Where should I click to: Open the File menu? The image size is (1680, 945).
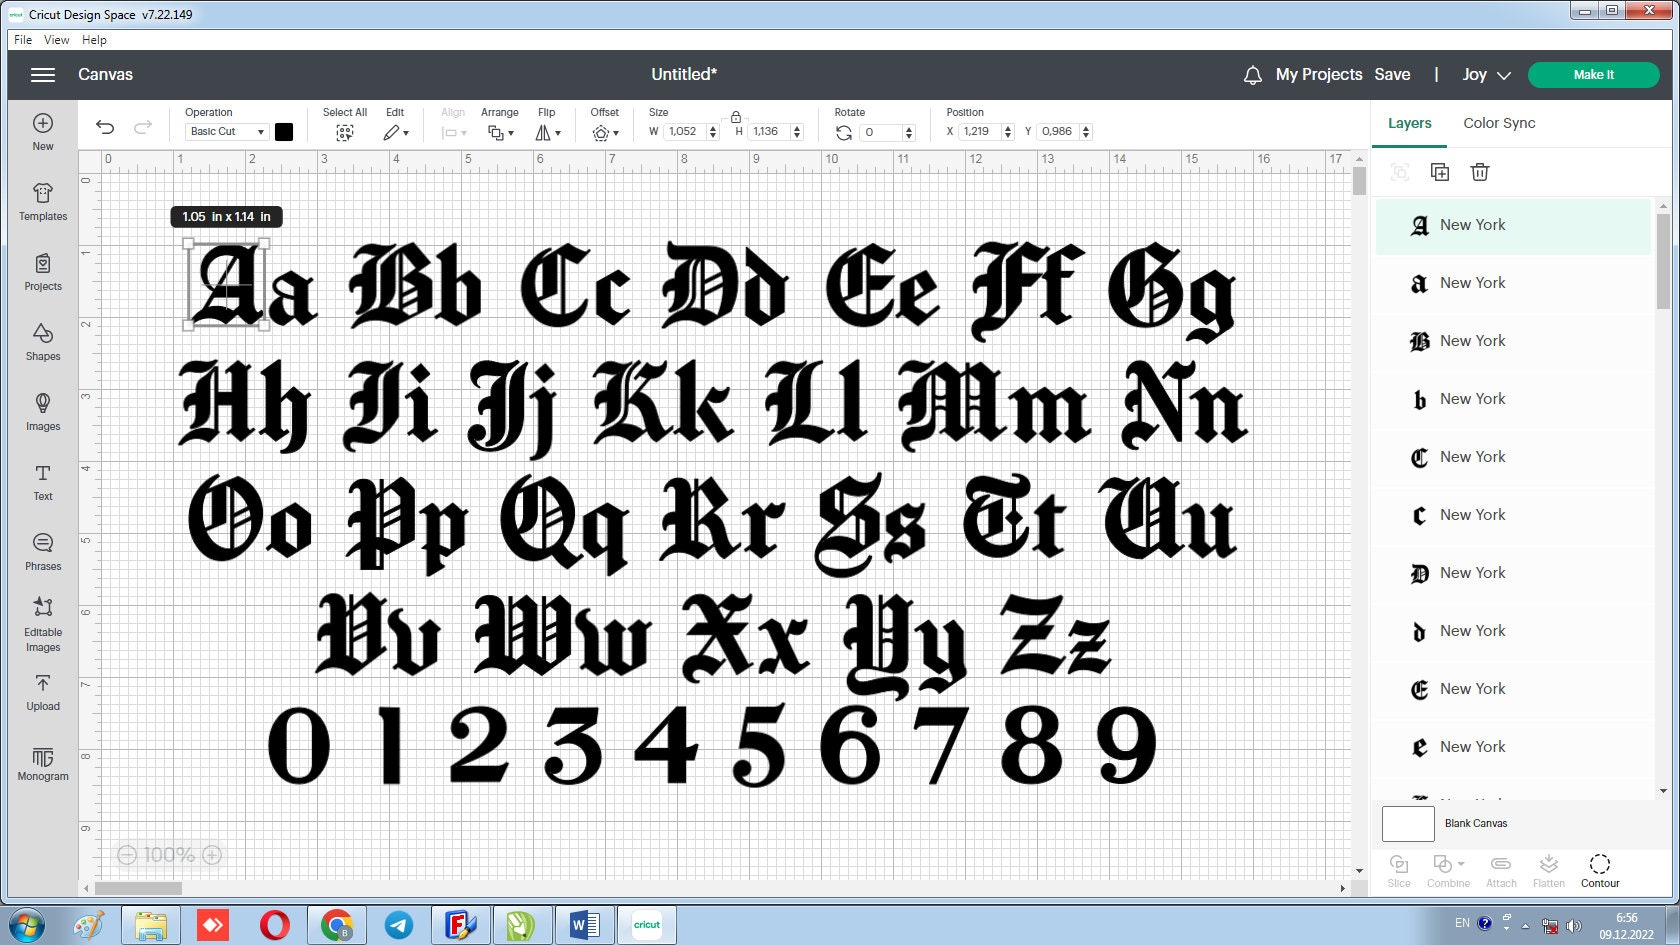click(22, 40)
